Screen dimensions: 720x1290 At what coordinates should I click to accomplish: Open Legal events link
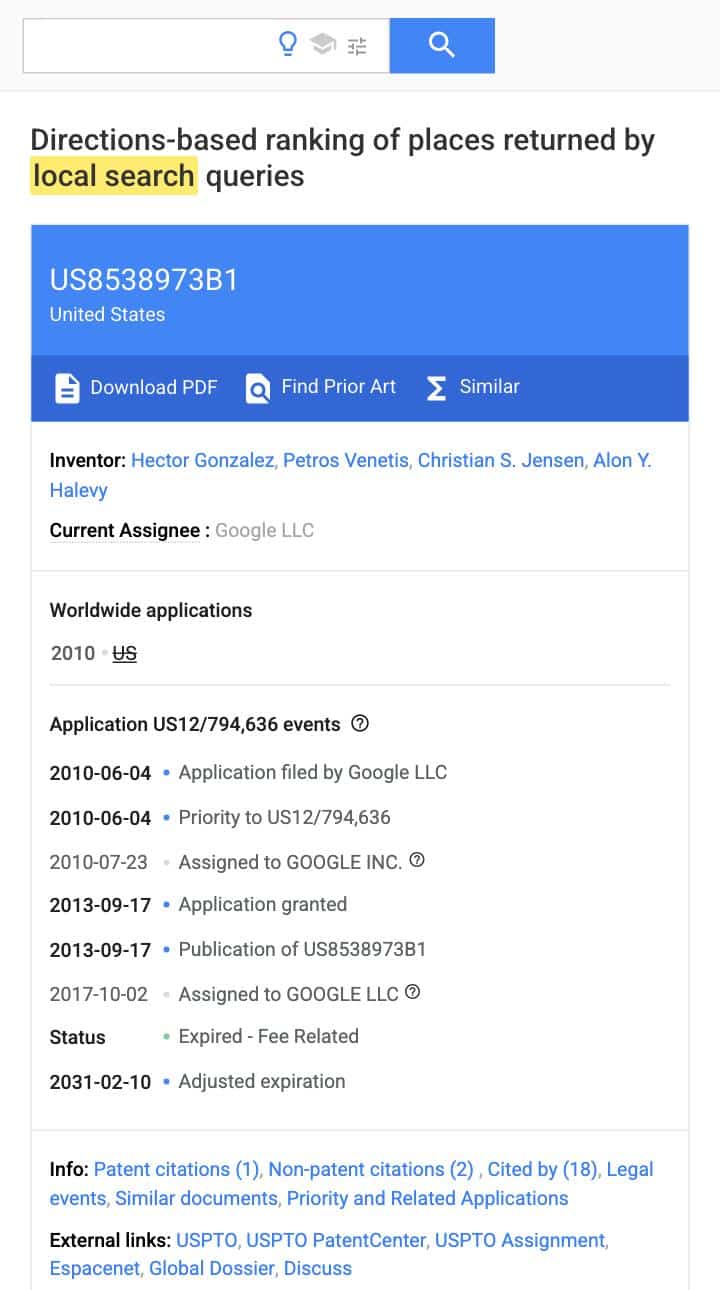630,1169
